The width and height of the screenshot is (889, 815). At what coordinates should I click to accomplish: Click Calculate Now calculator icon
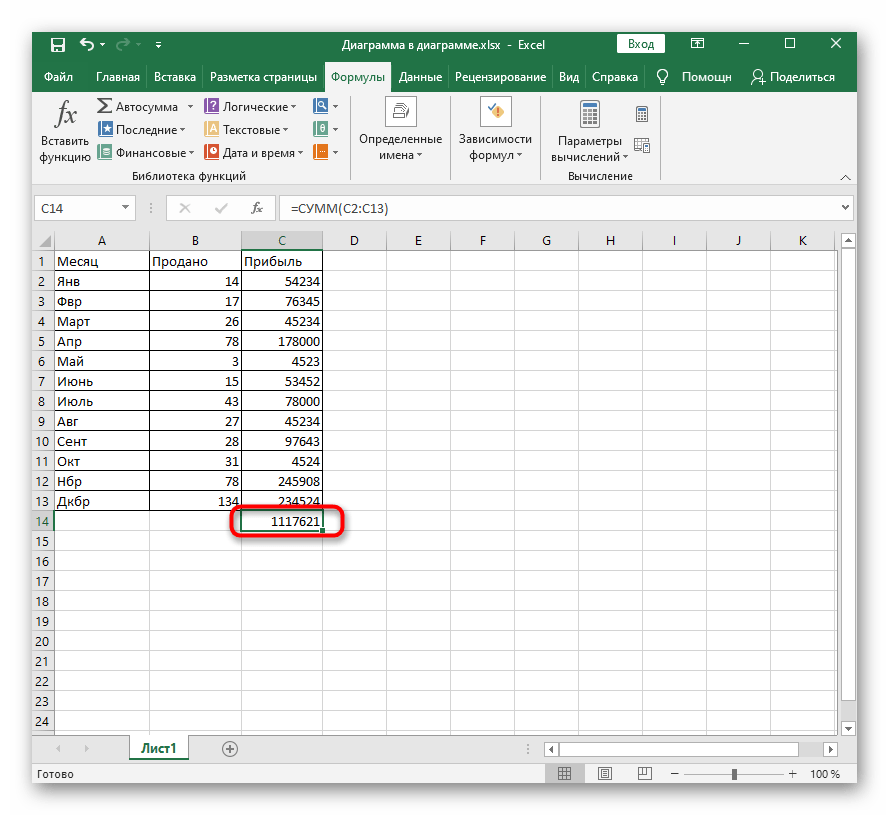[641, 114]
